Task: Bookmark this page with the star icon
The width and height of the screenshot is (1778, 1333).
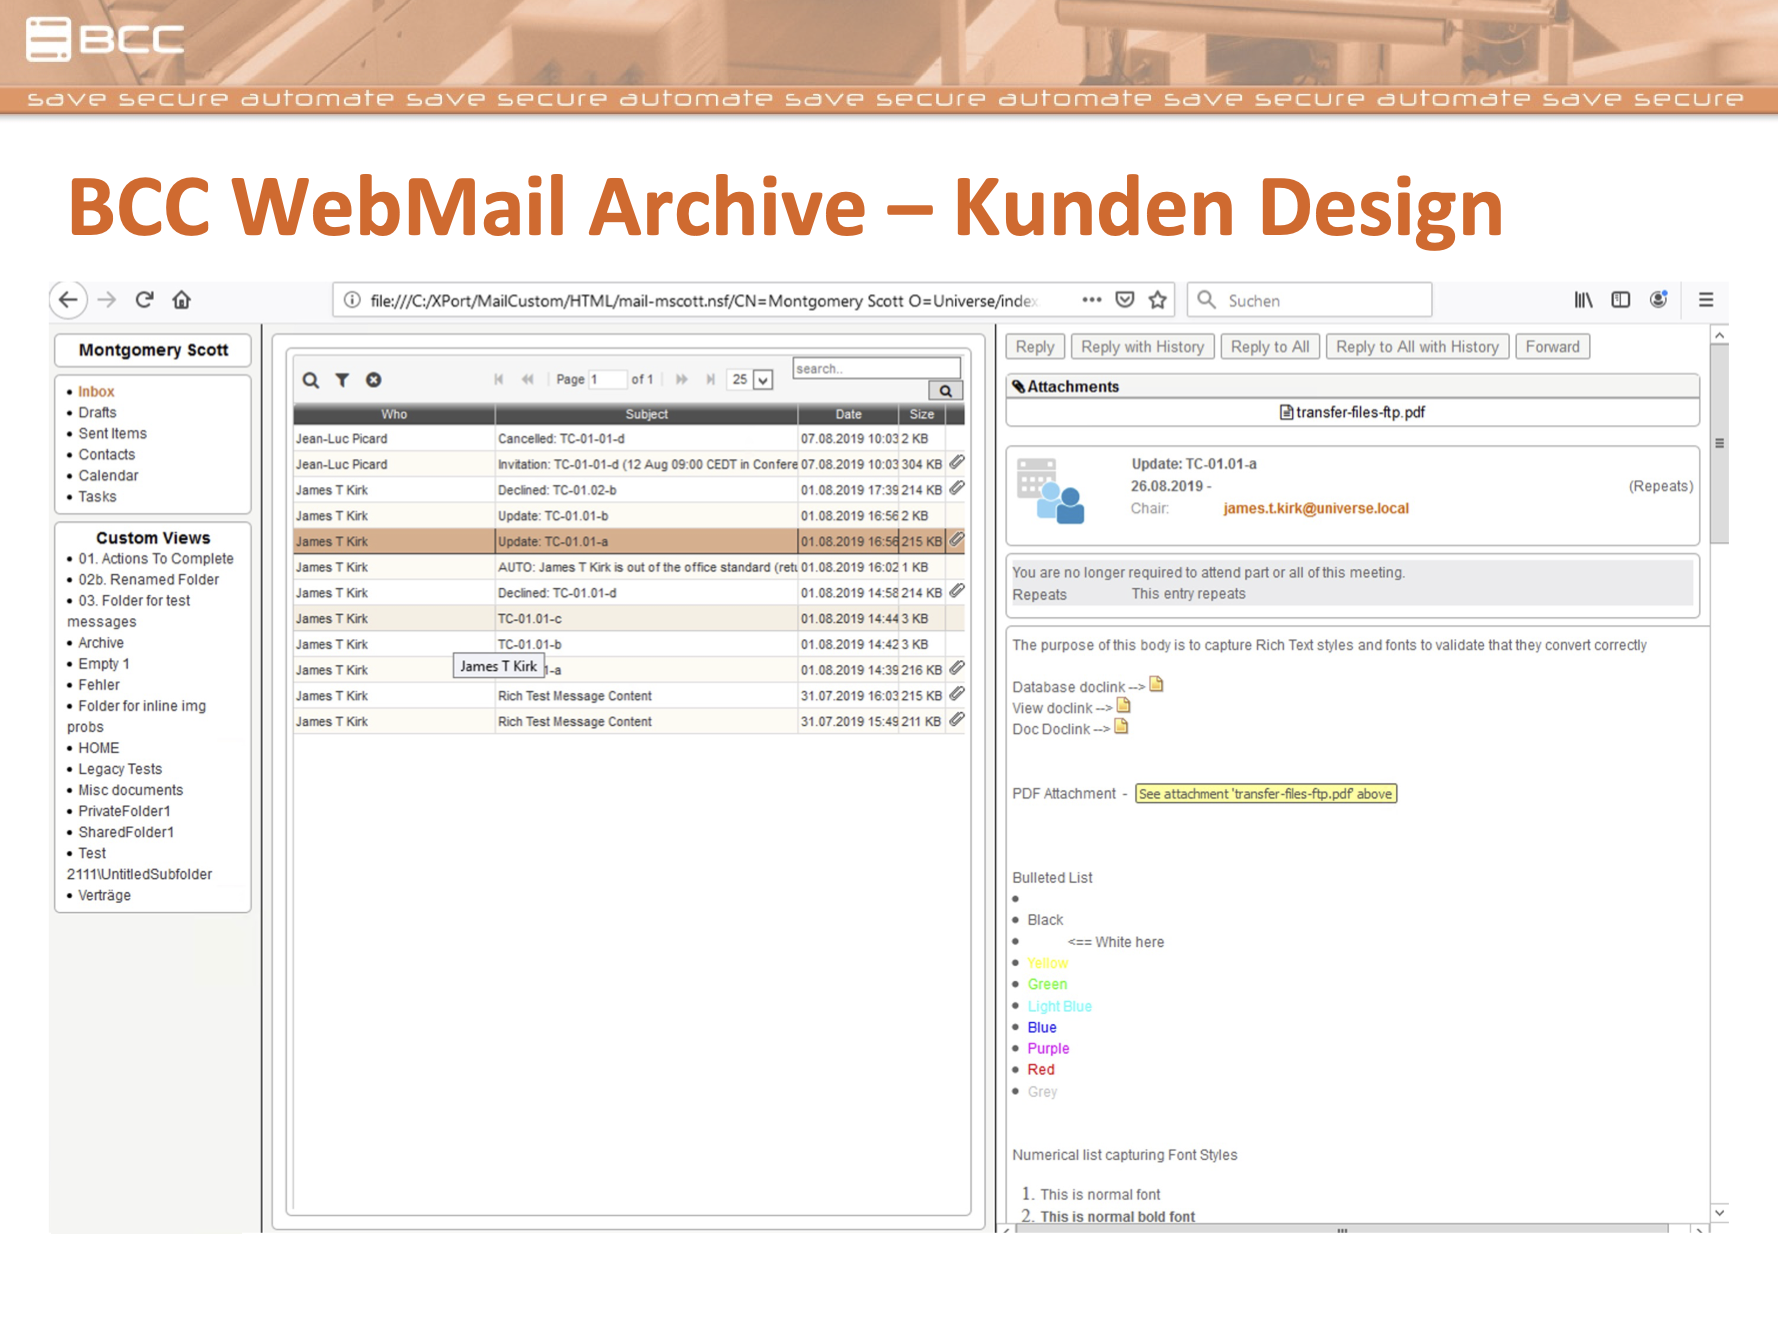Action: tap(1158, 299)
